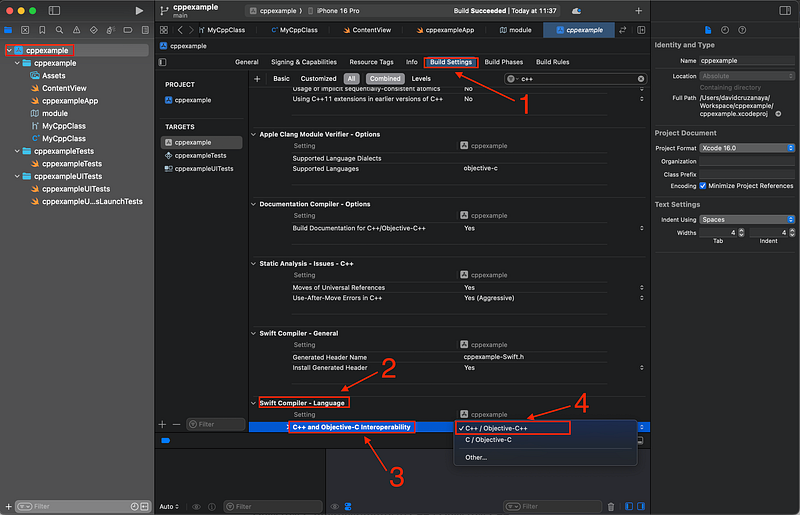Show the History inspector clock icon

tap(725, 30)
